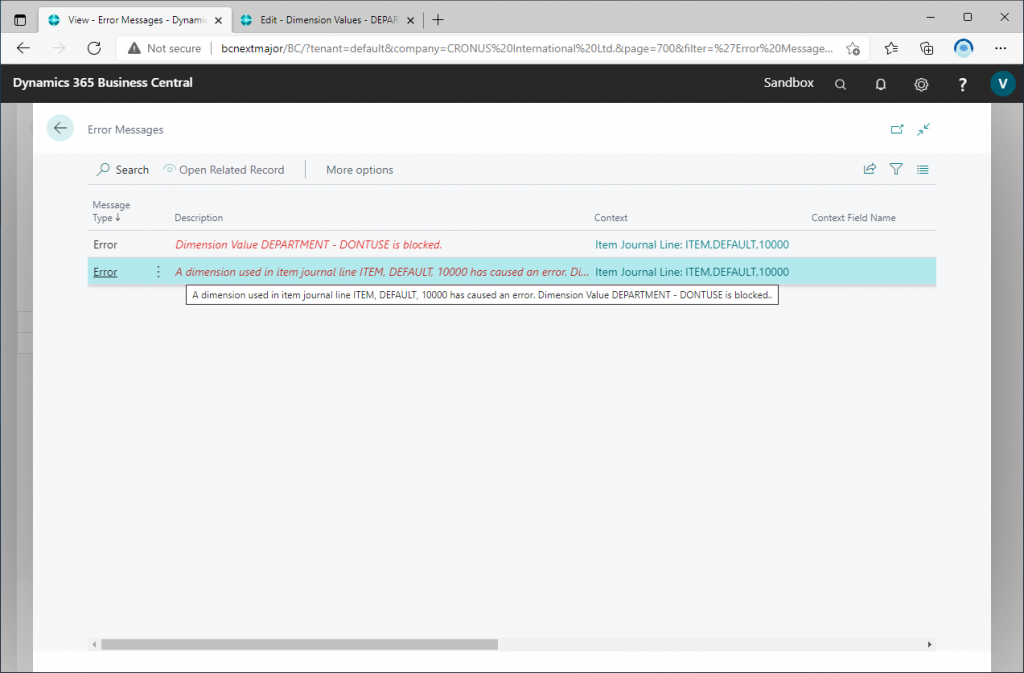The width and height of the screenshot is (1024, 673).
Task: Open the notifications bell
Action: (881, 84)
